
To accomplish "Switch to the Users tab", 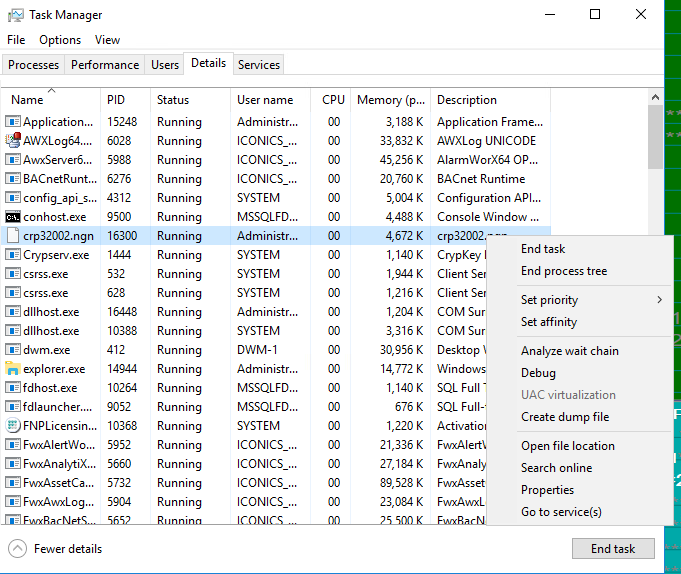I will 165,65.
